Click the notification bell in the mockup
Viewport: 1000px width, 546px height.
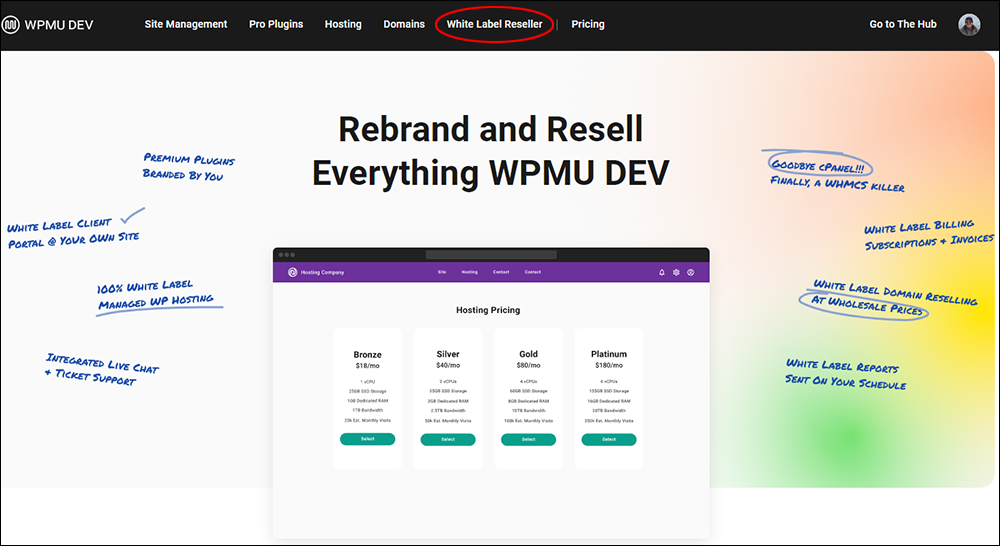(x=661, y=272)
